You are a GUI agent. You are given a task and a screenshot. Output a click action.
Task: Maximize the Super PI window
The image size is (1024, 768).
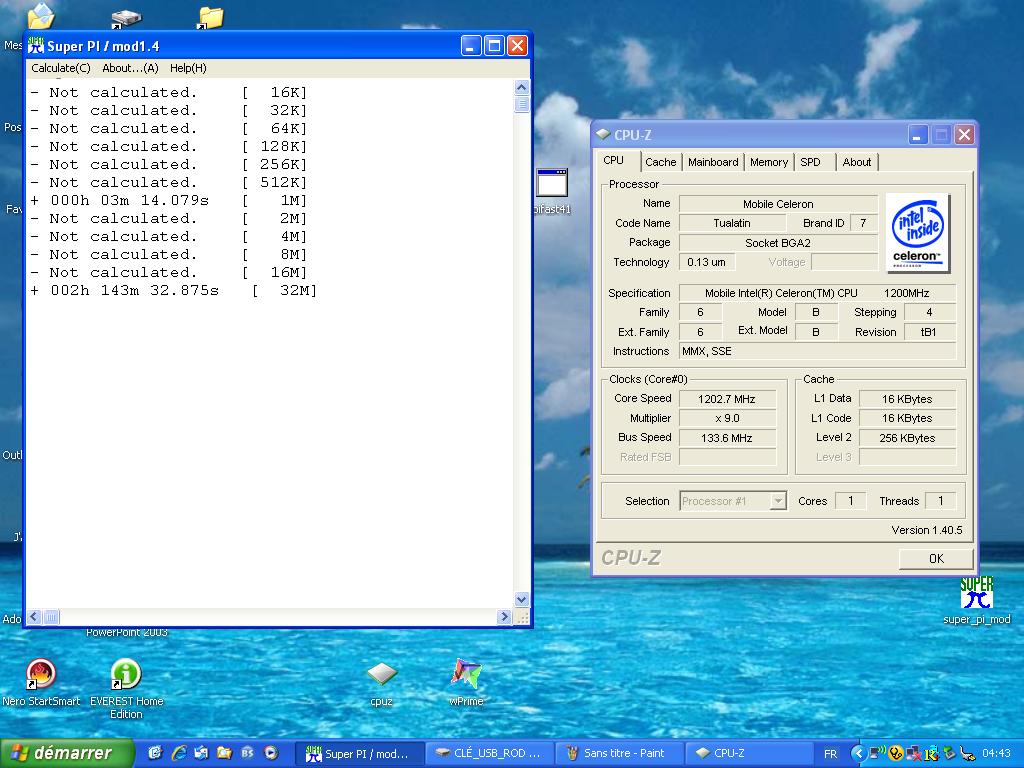[x=494, y=46]
